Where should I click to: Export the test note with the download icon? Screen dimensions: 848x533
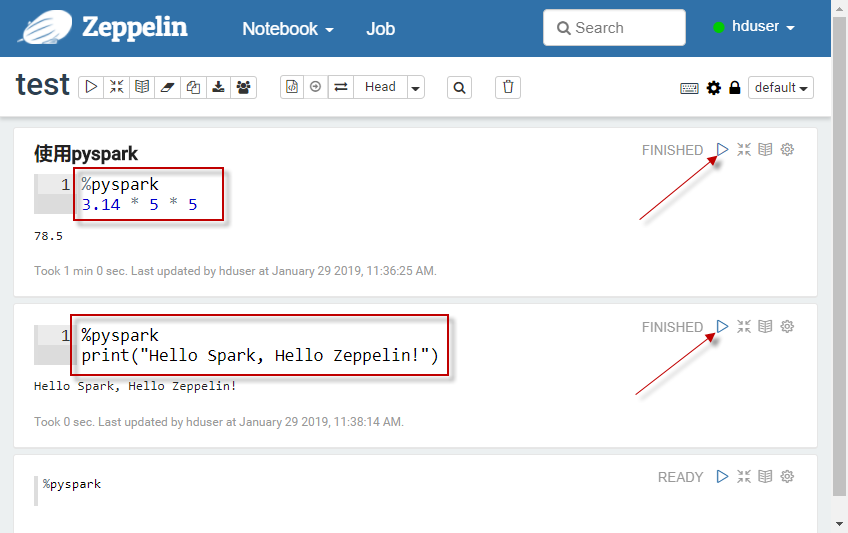218,87
